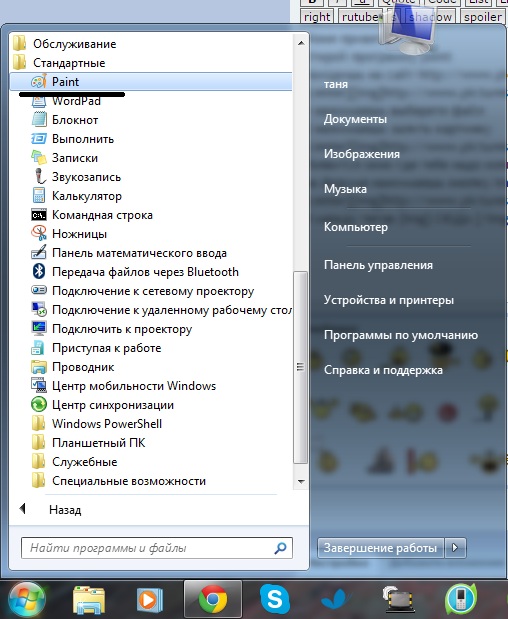The height and width of the screenshot is (619, 508).
Task: Click the Bluetooth file transfer icon
Action: (39, 272)
